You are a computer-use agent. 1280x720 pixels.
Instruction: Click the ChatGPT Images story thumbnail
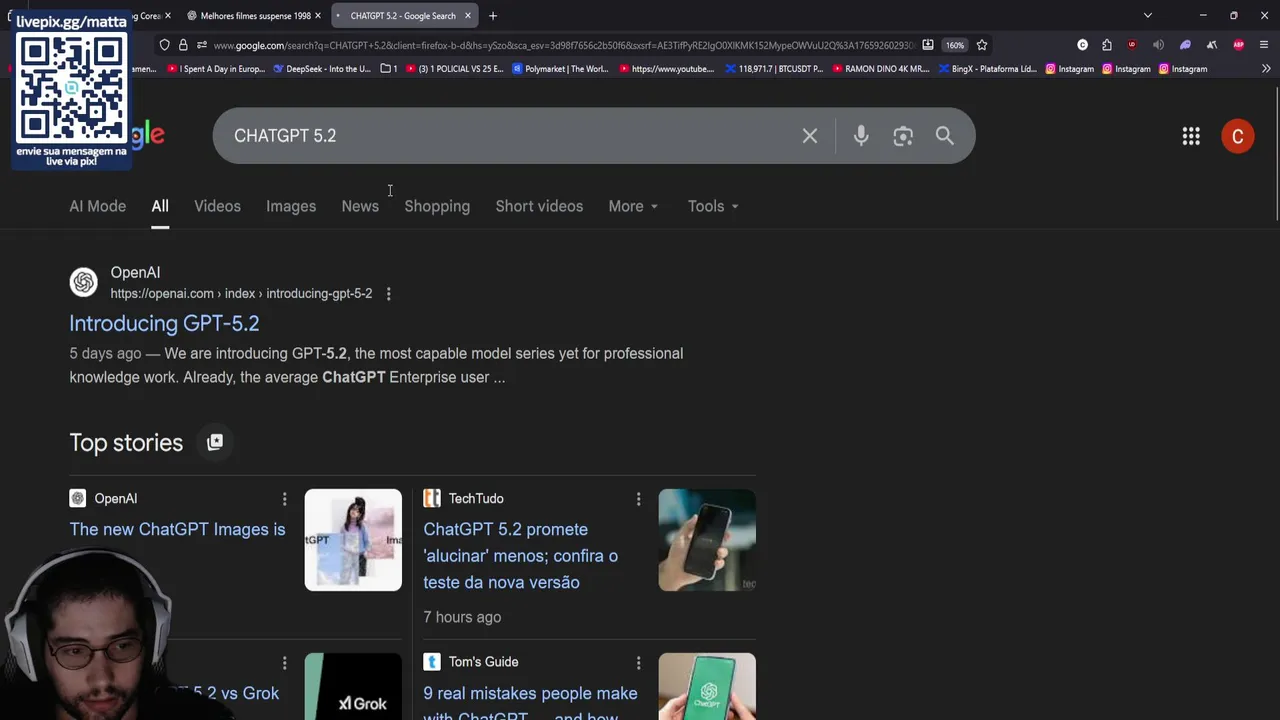pos(353,540)
